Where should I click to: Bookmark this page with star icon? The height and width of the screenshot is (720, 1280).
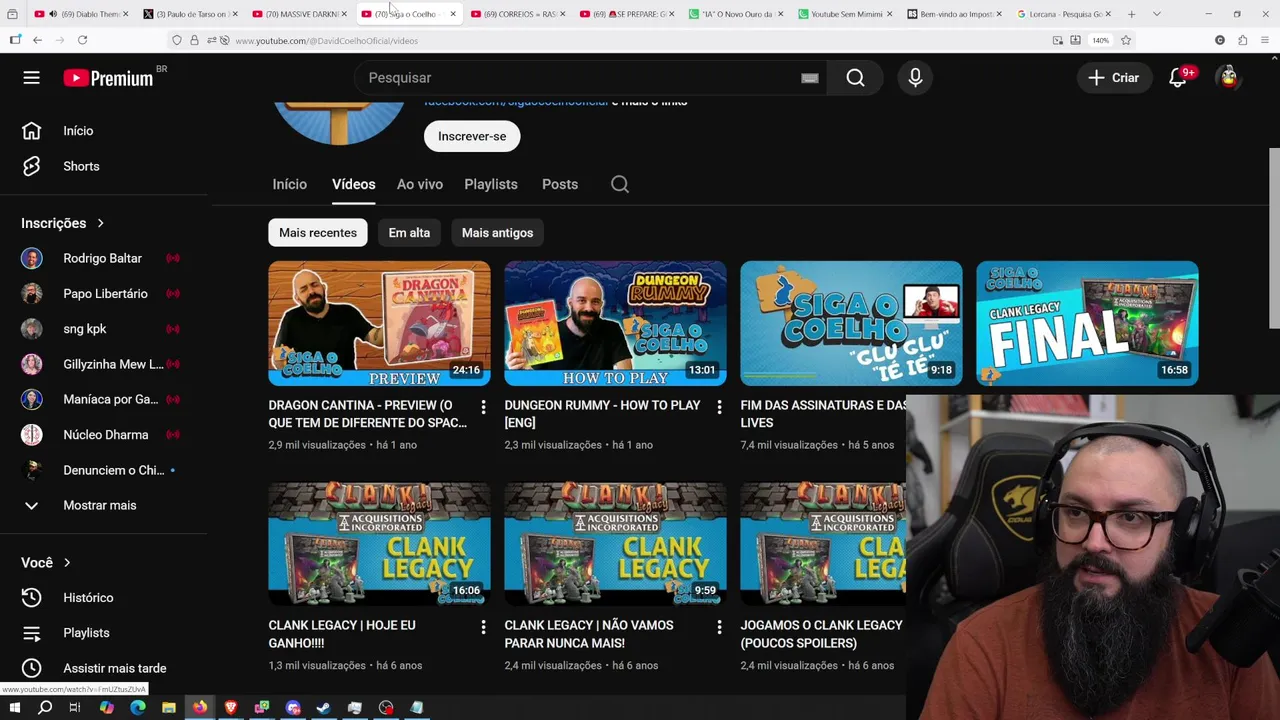[1126, 40]
